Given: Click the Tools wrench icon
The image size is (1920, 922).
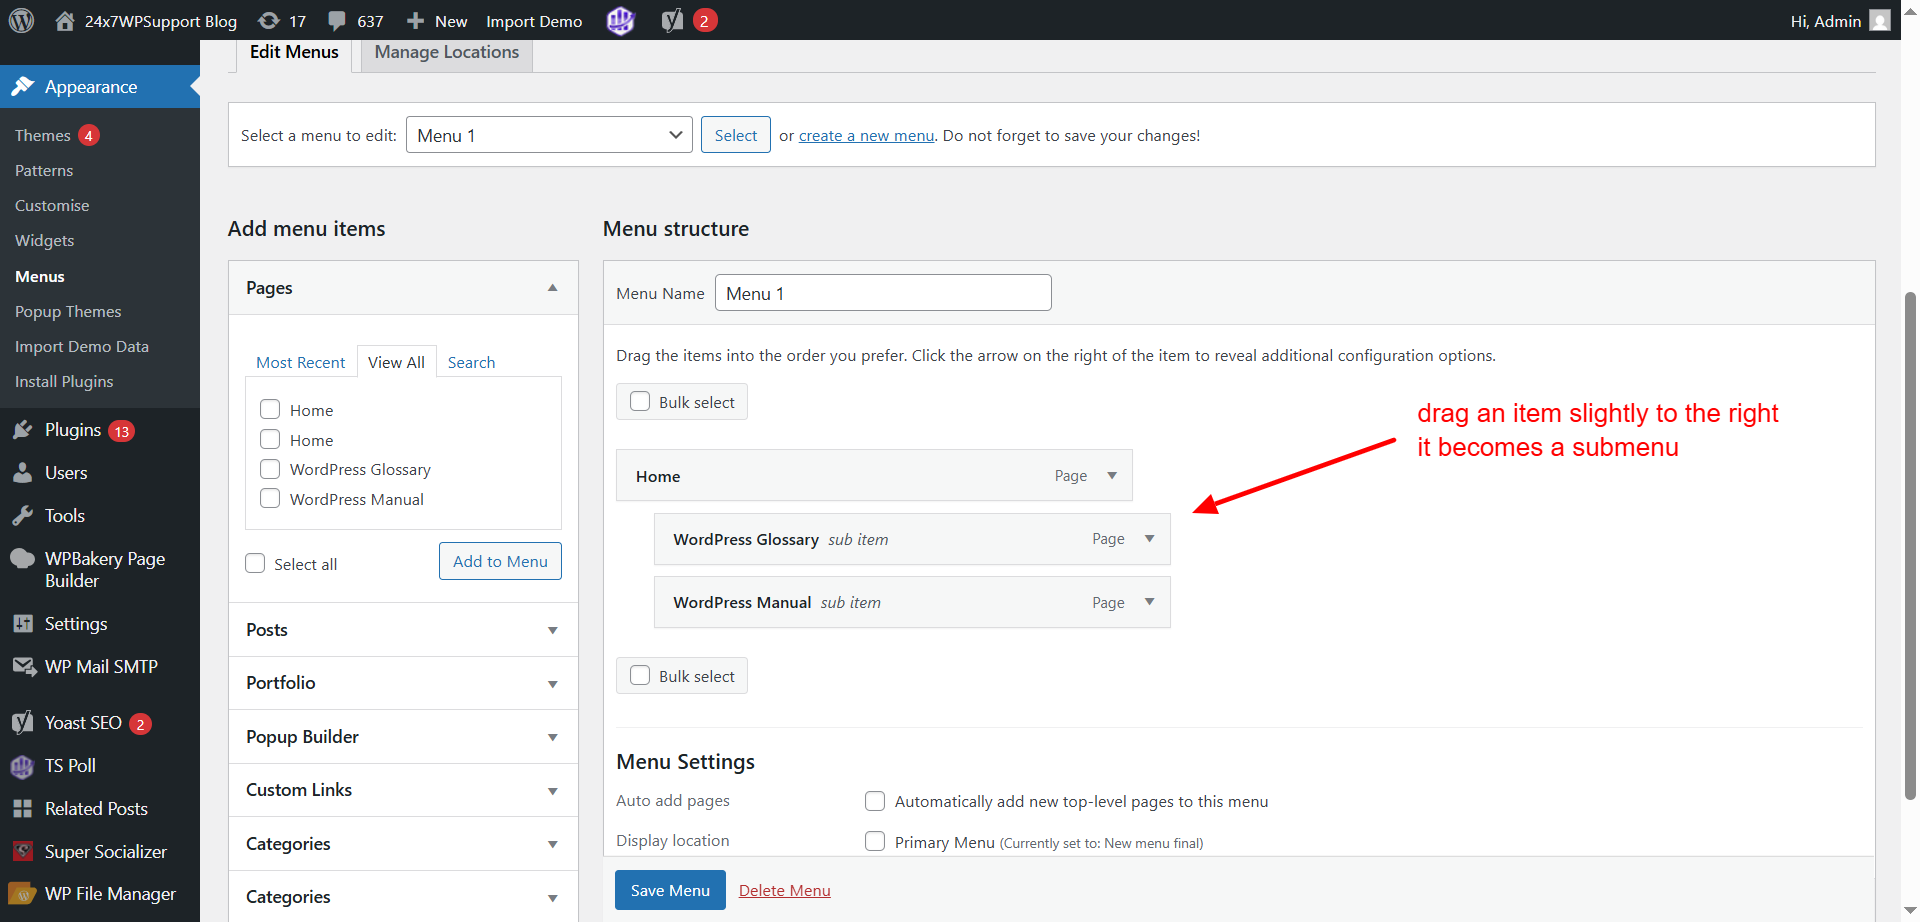Looking at the screenshot, I should pyautogui.click(x=23, y=516).
